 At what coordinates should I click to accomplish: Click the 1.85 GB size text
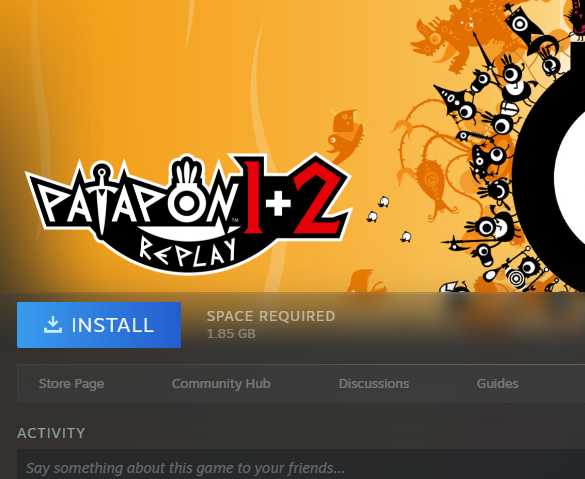pos(231,334)
